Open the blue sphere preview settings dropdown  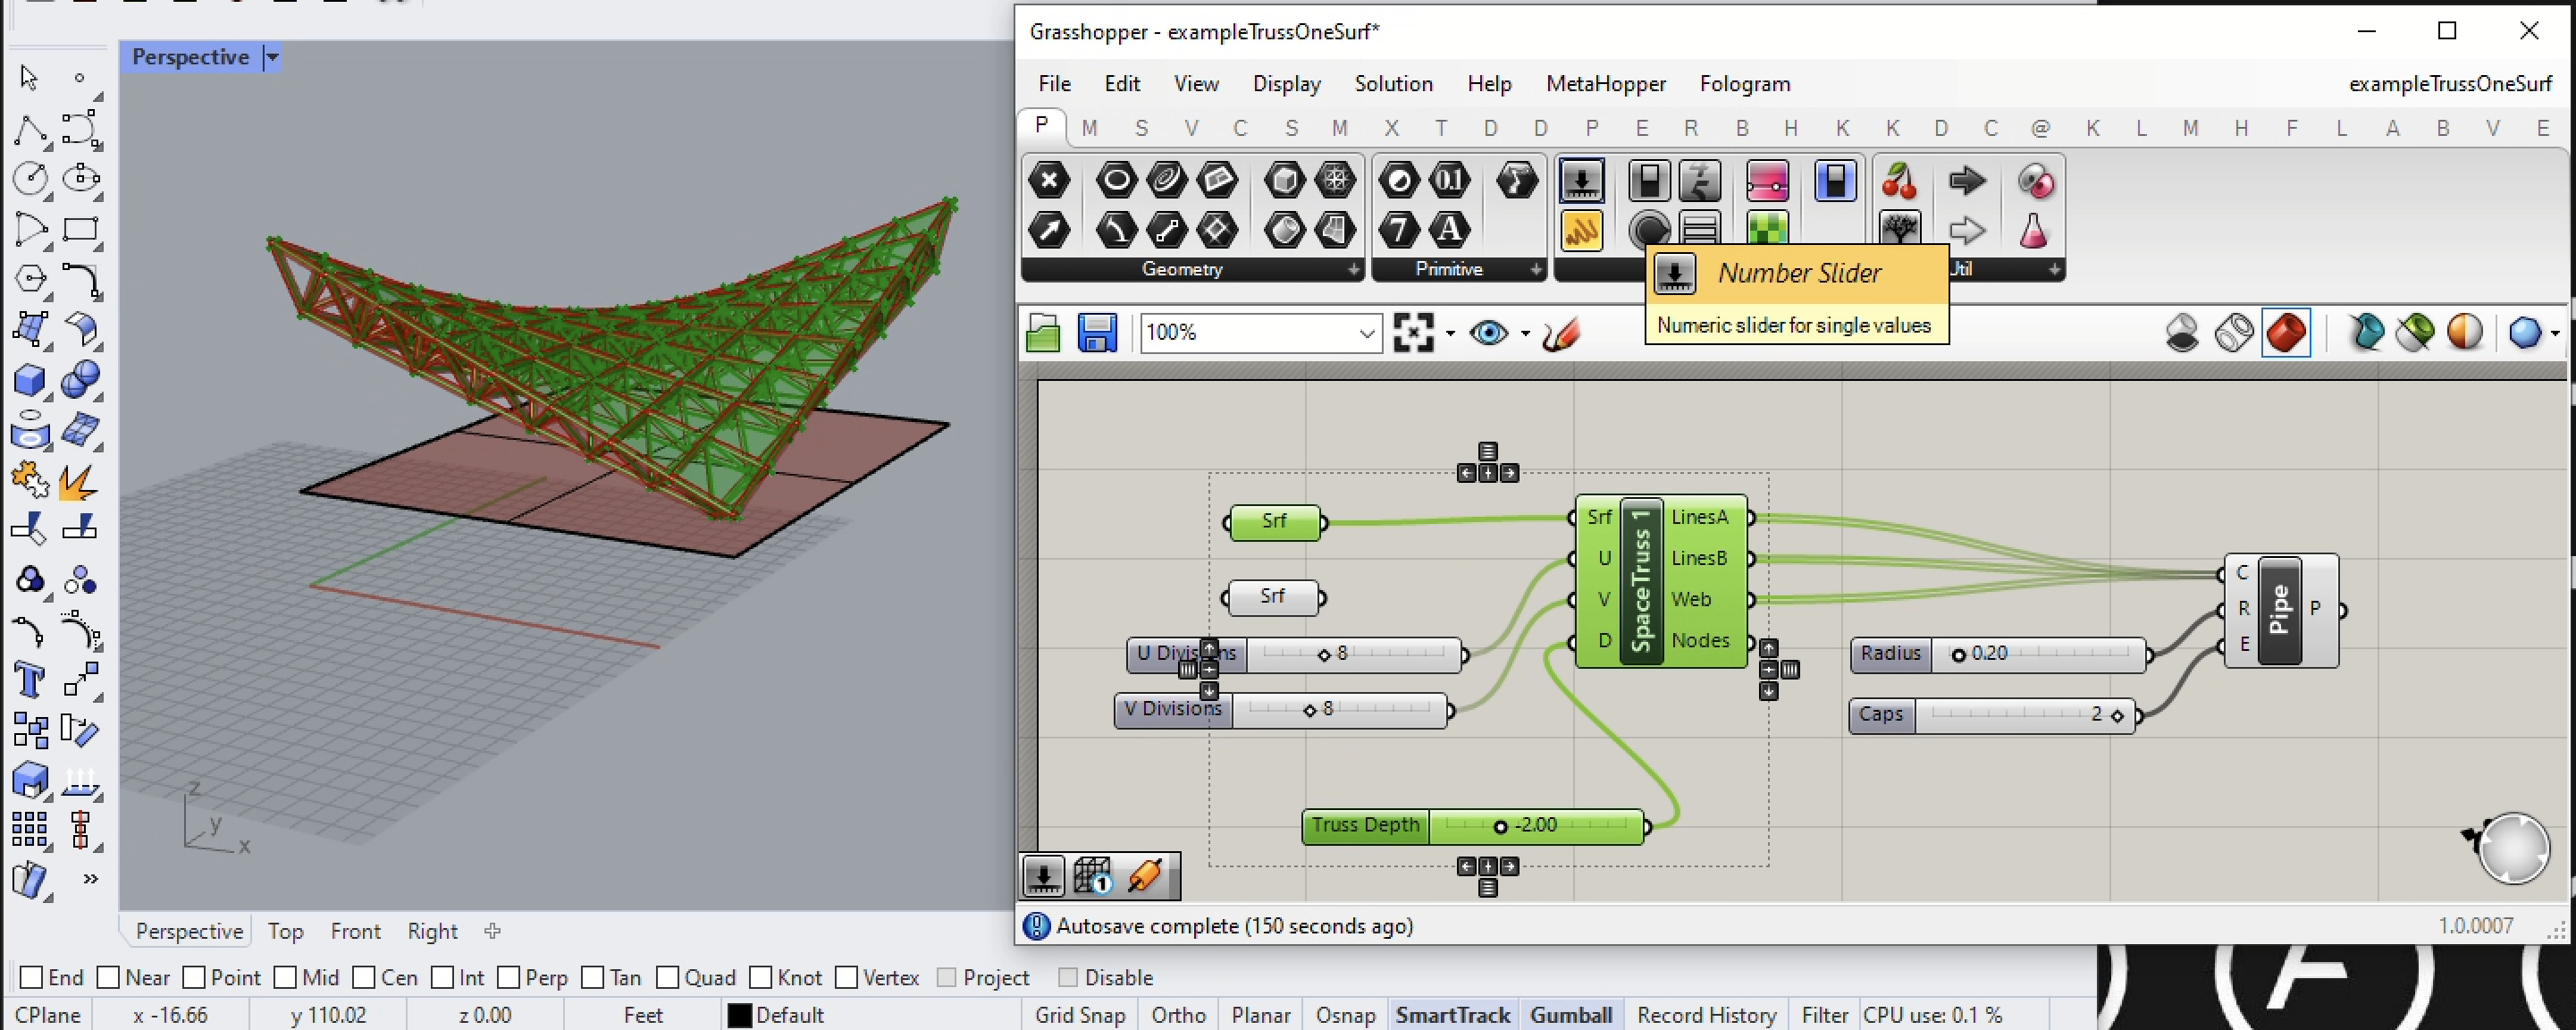click(2556, 333)
